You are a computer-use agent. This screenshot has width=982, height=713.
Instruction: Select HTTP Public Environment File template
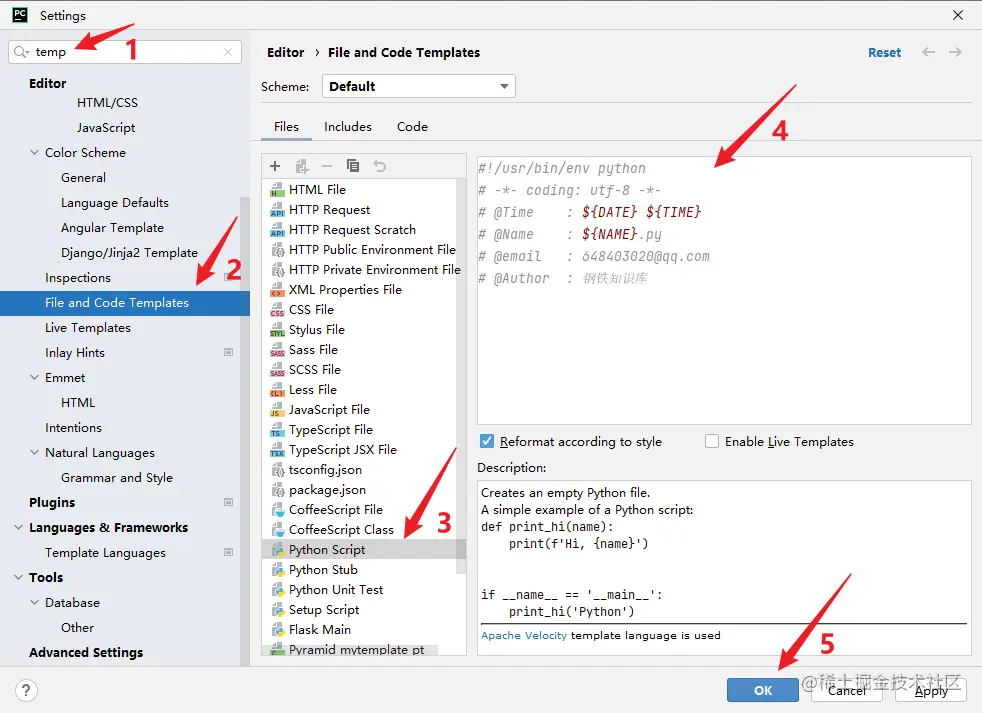point(372,249)
